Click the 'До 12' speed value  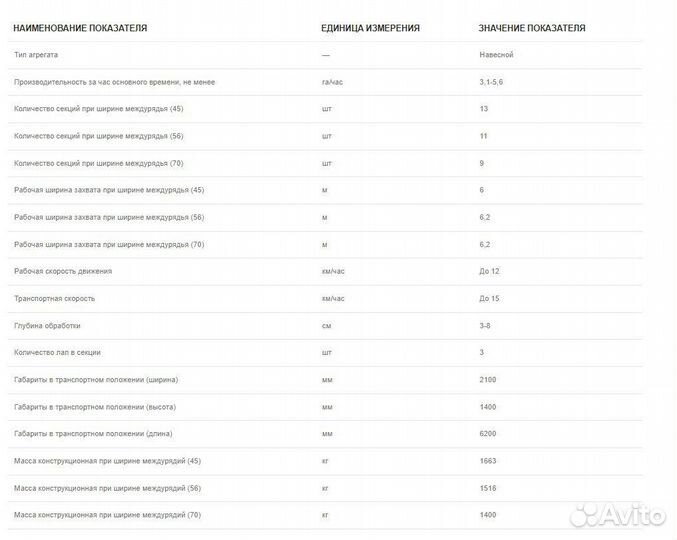tap(489, 271)
